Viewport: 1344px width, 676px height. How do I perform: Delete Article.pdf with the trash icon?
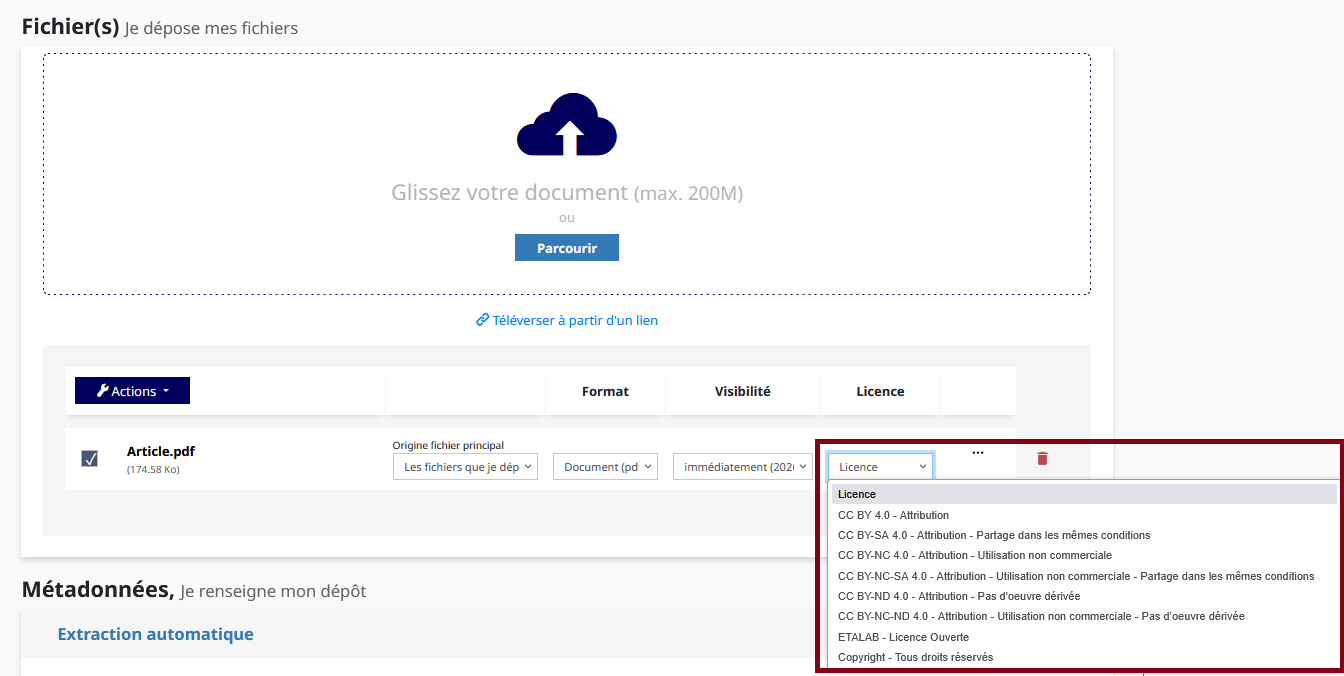pyautogui.click(x=1042, y=458)
